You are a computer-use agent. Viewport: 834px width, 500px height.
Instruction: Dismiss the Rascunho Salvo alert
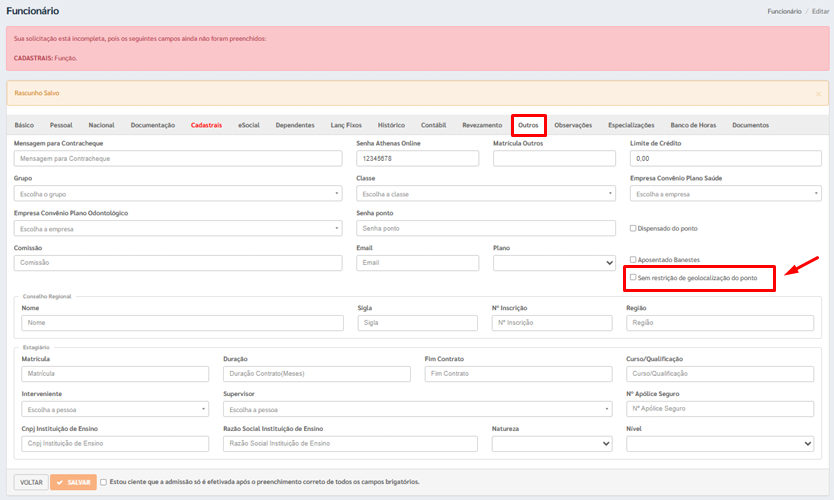click(x=817, y=93)
